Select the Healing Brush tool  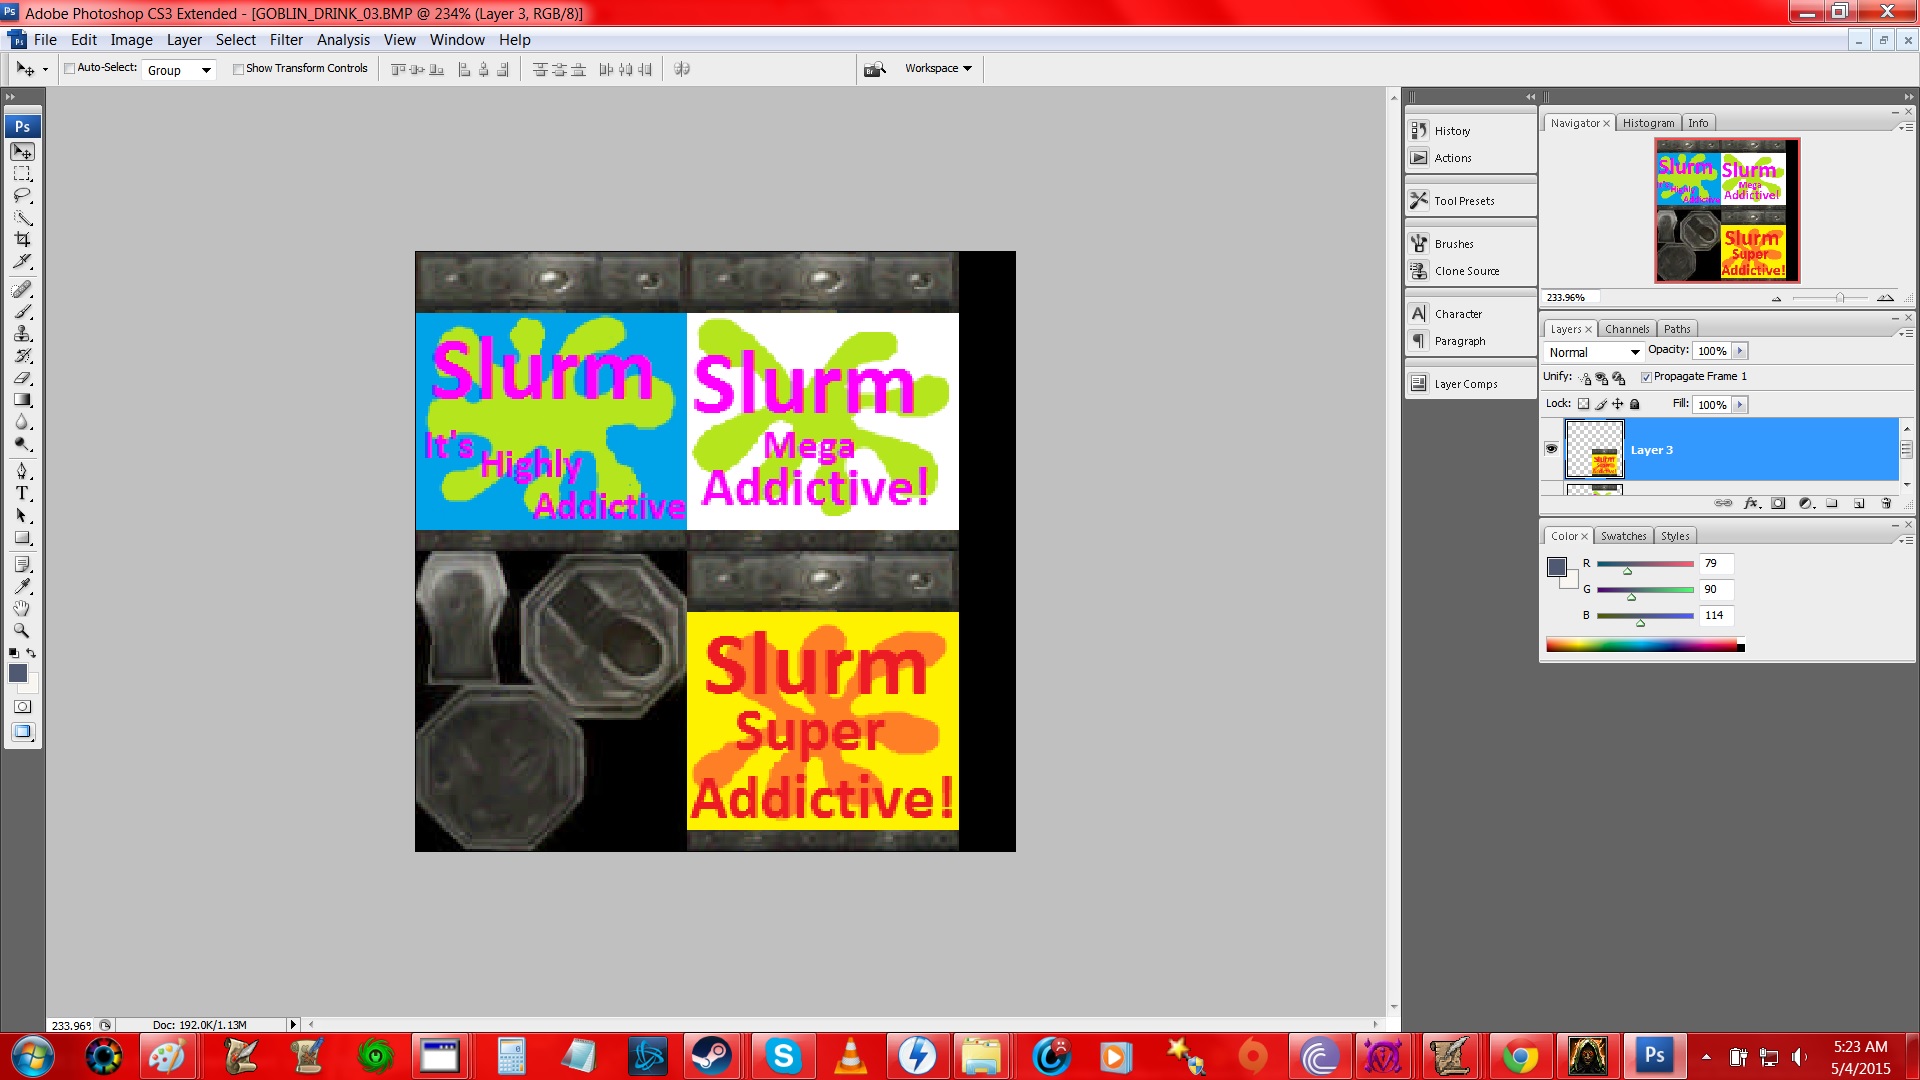point(22,290)
